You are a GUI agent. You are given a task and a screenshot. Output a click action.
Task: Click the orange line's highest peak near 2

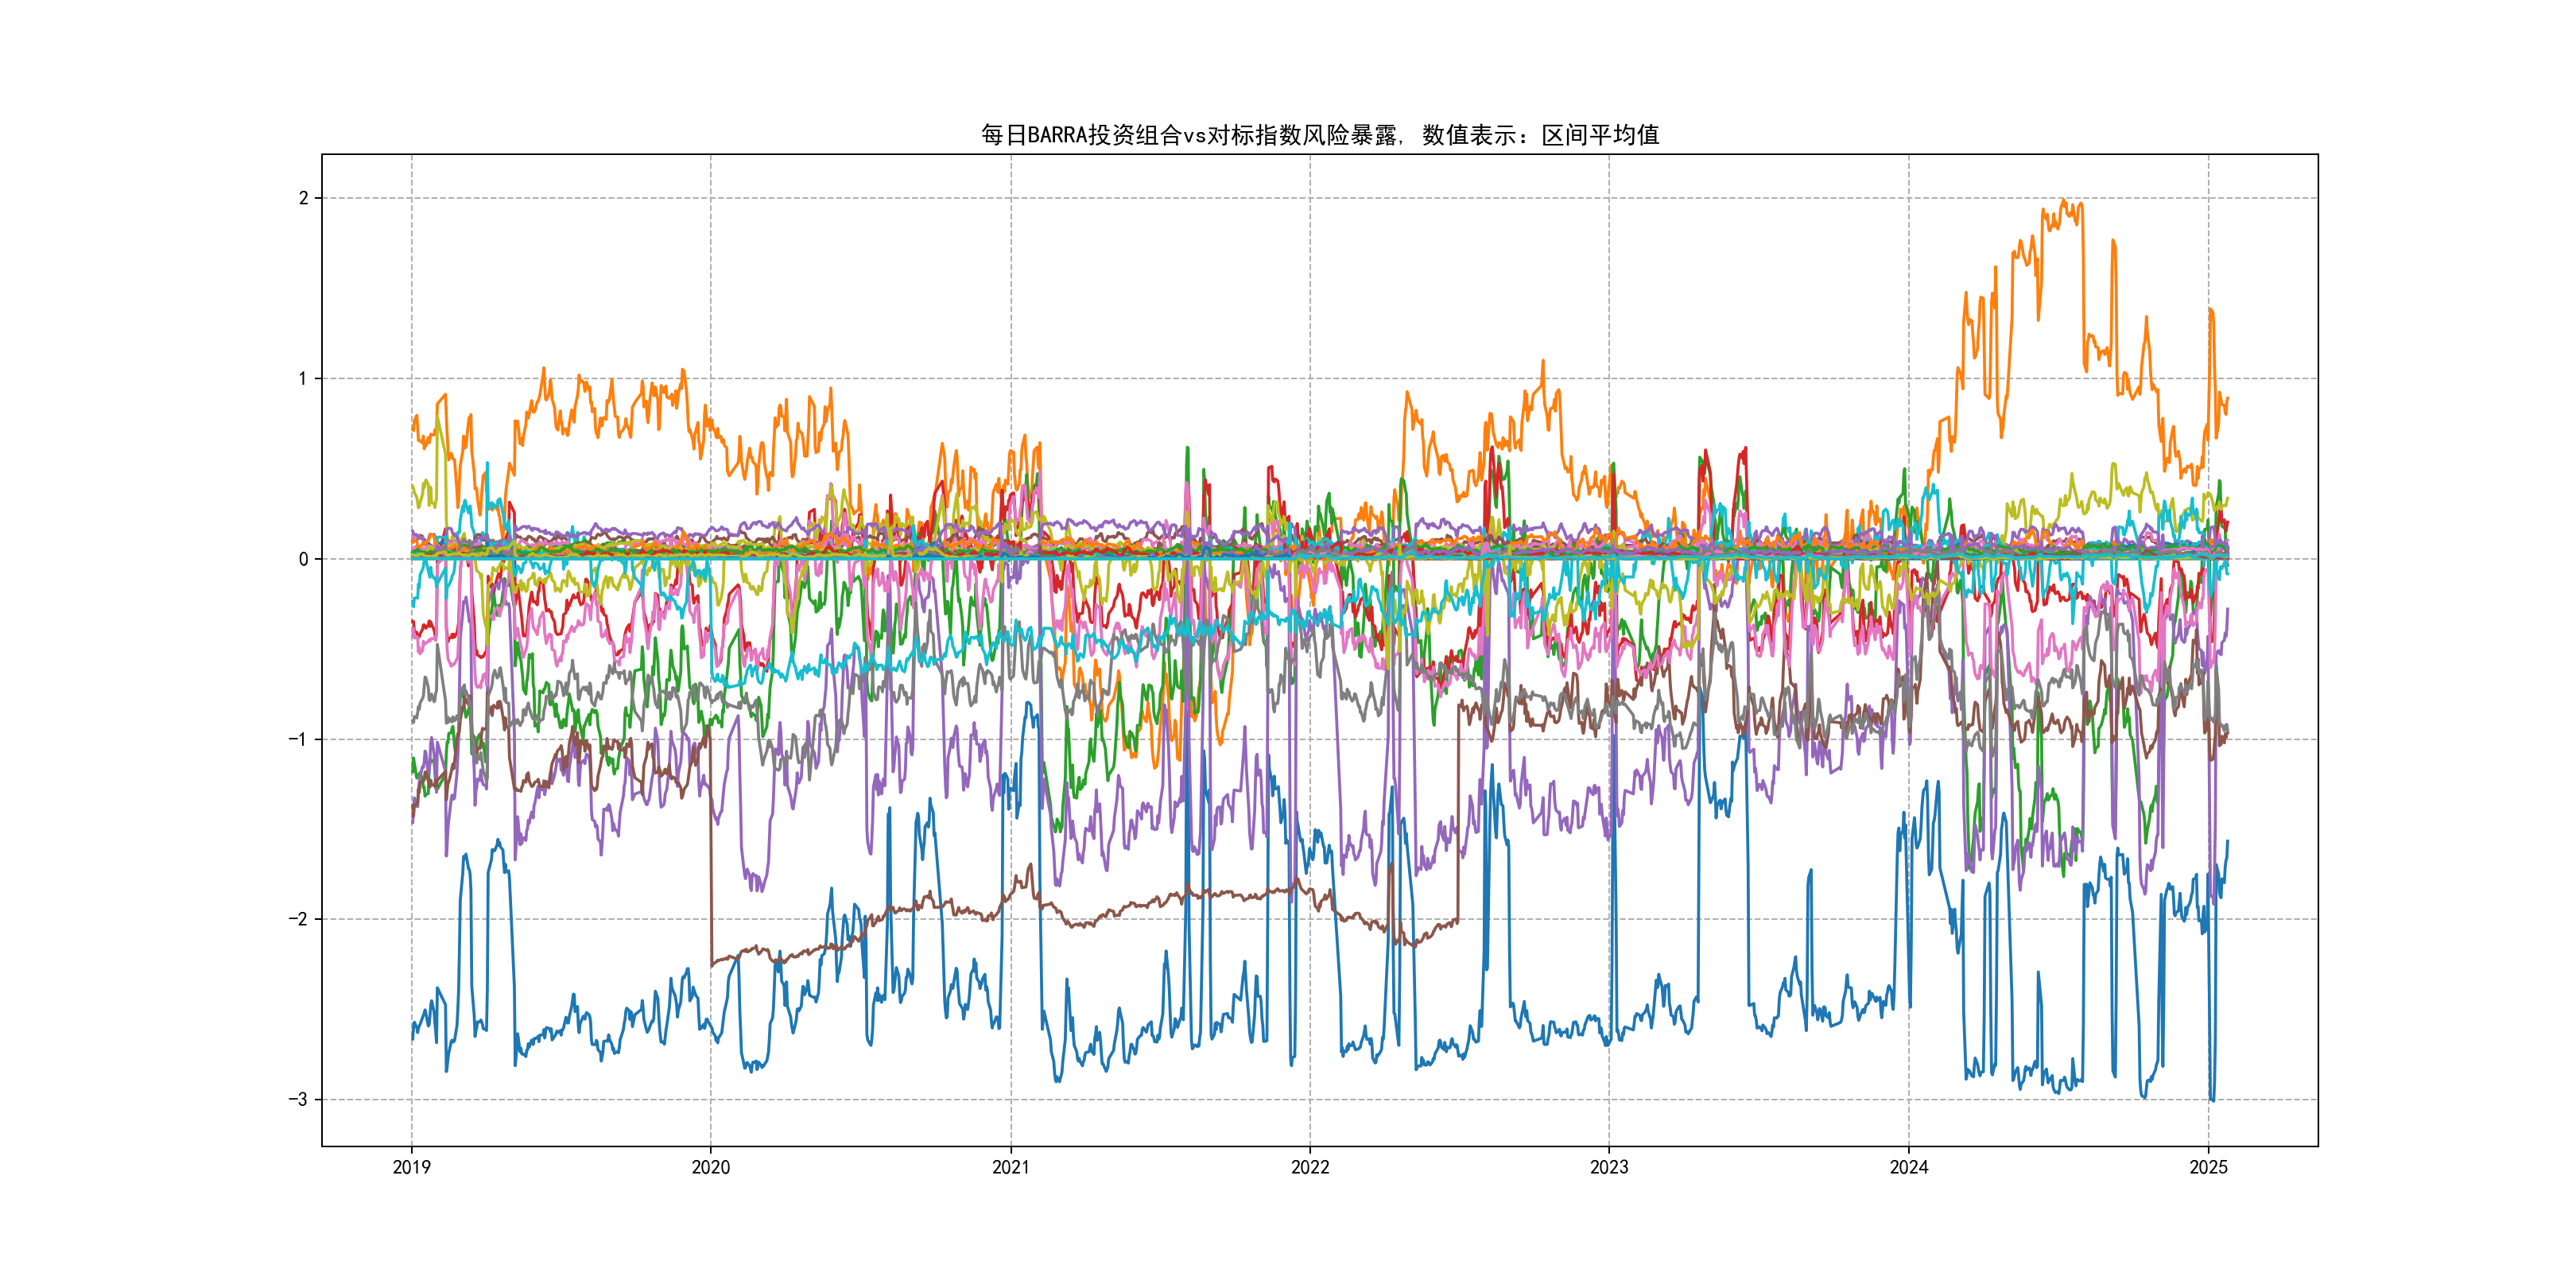click(x=2064, y=201)
